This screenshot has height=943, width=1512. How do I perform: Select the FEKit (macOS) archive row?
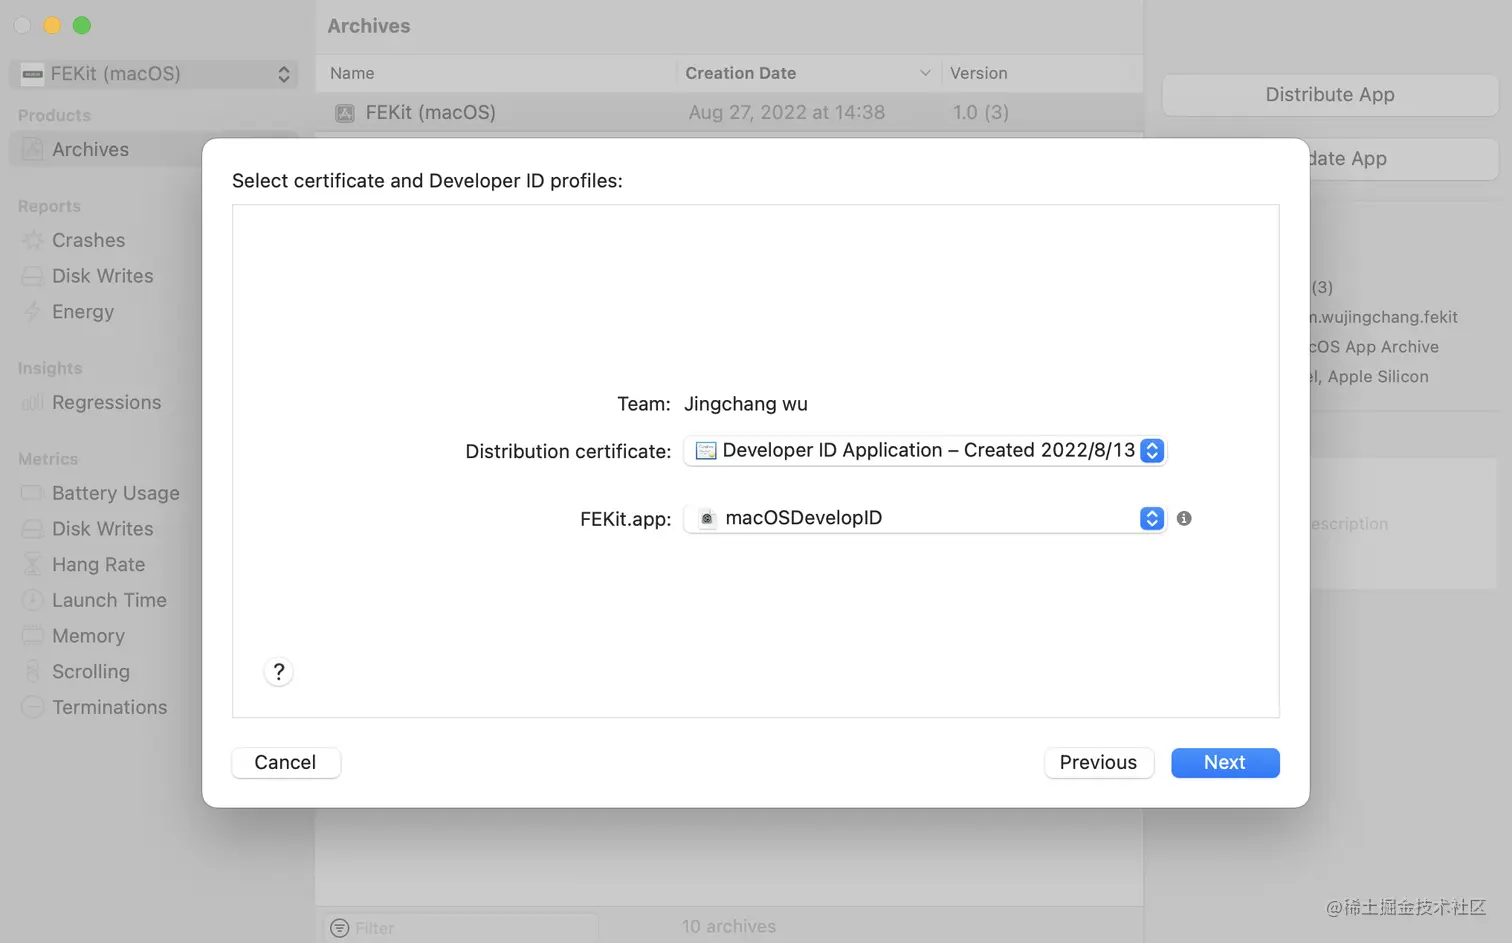coord(729,112)
